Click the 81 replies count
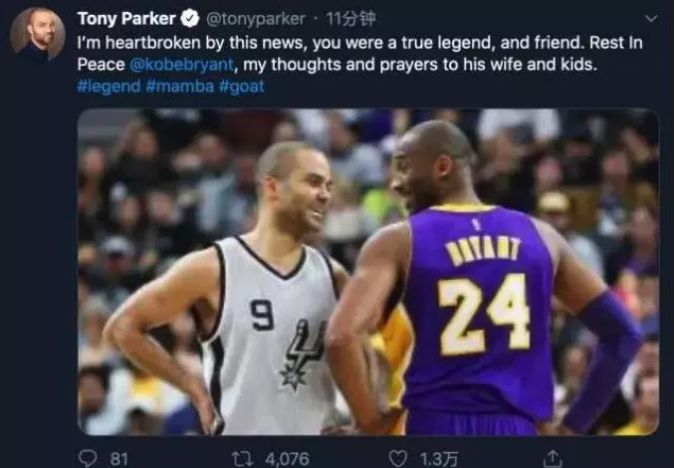Image resolution: width=674 pixels, height=468 pixels. pyautogui.click(x=119, y=459)
